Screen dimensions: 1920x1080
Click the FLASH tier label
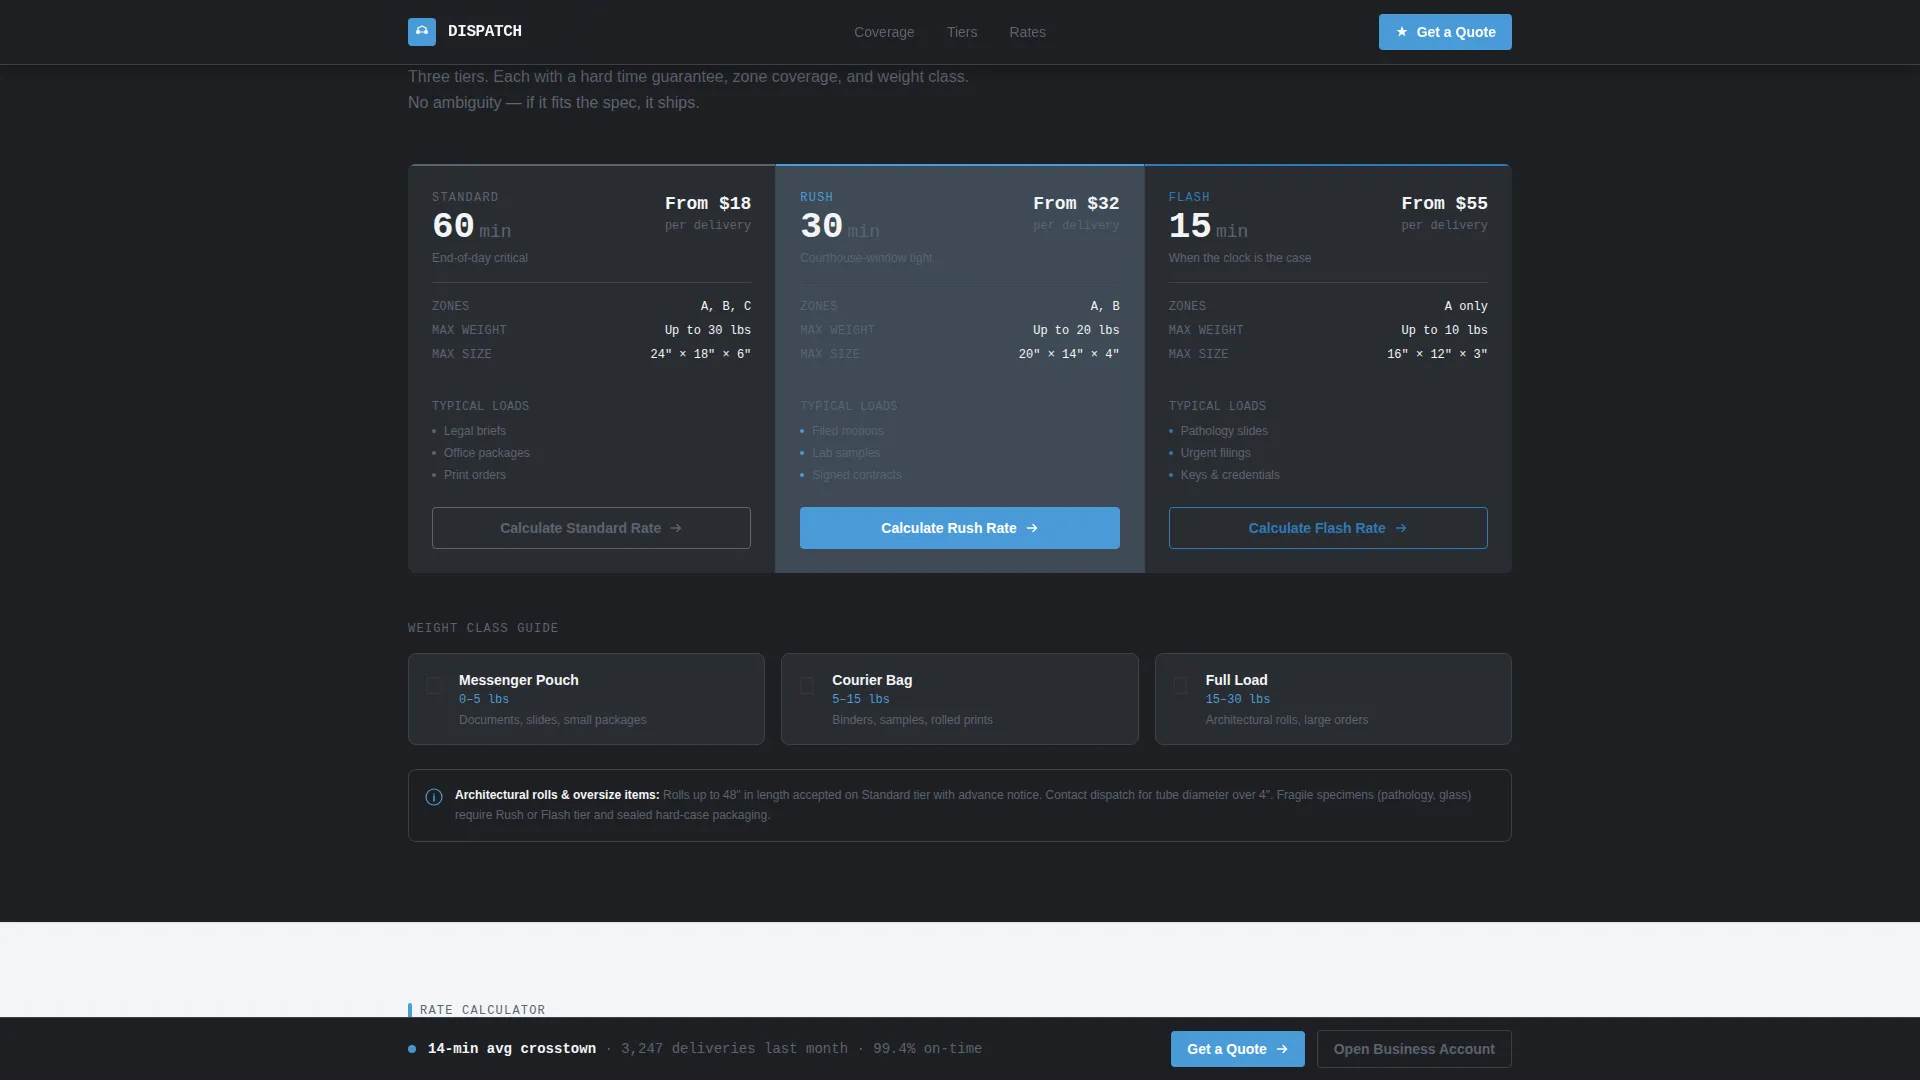[x=1189, y=197]
